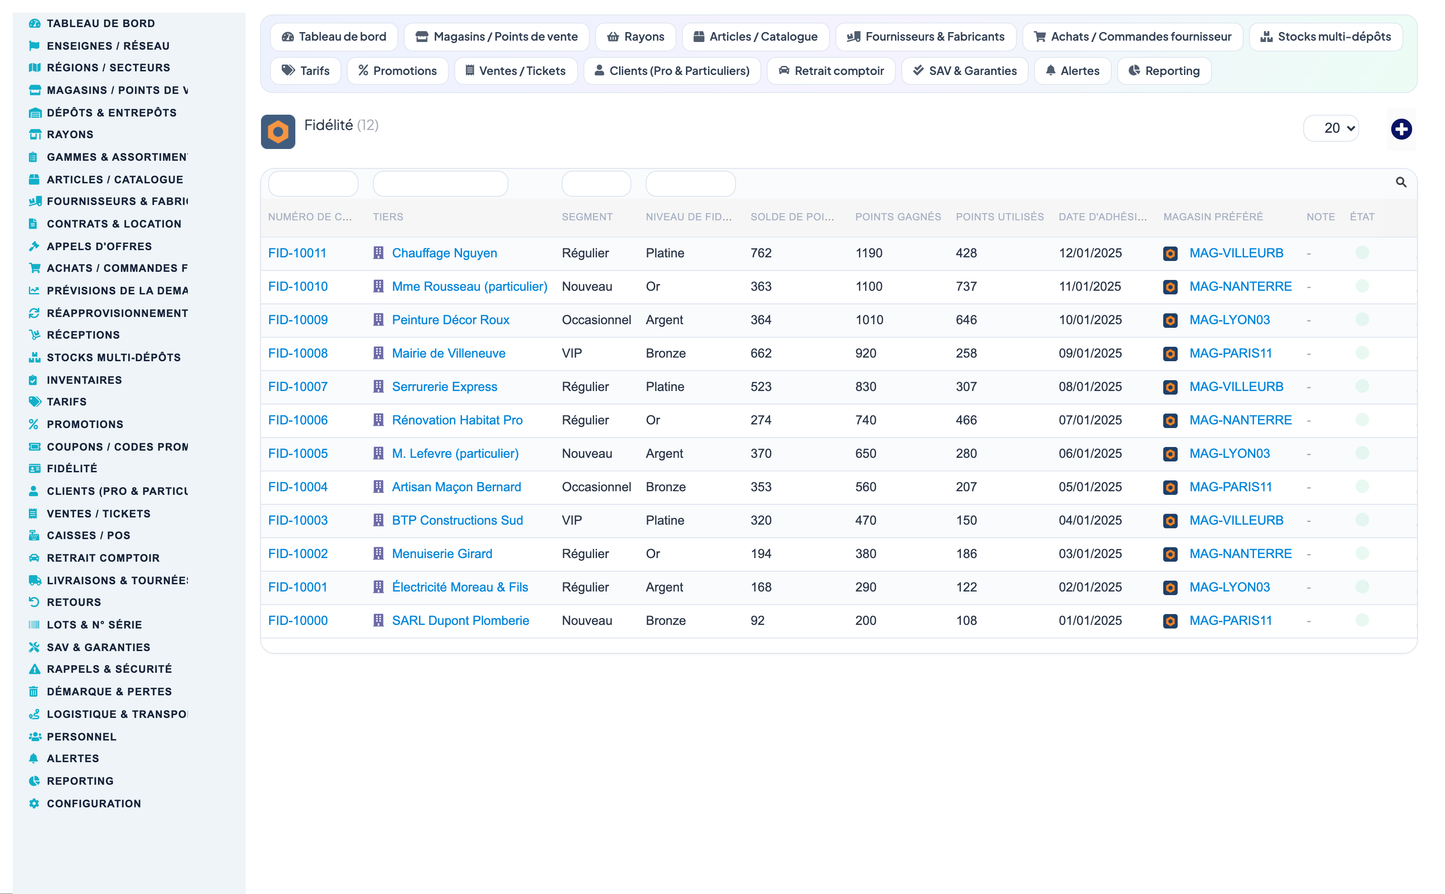This screenshot has height=894, width=1445.
Task: Open loyalty record FID-10011
Action: [x=297, y=253]
